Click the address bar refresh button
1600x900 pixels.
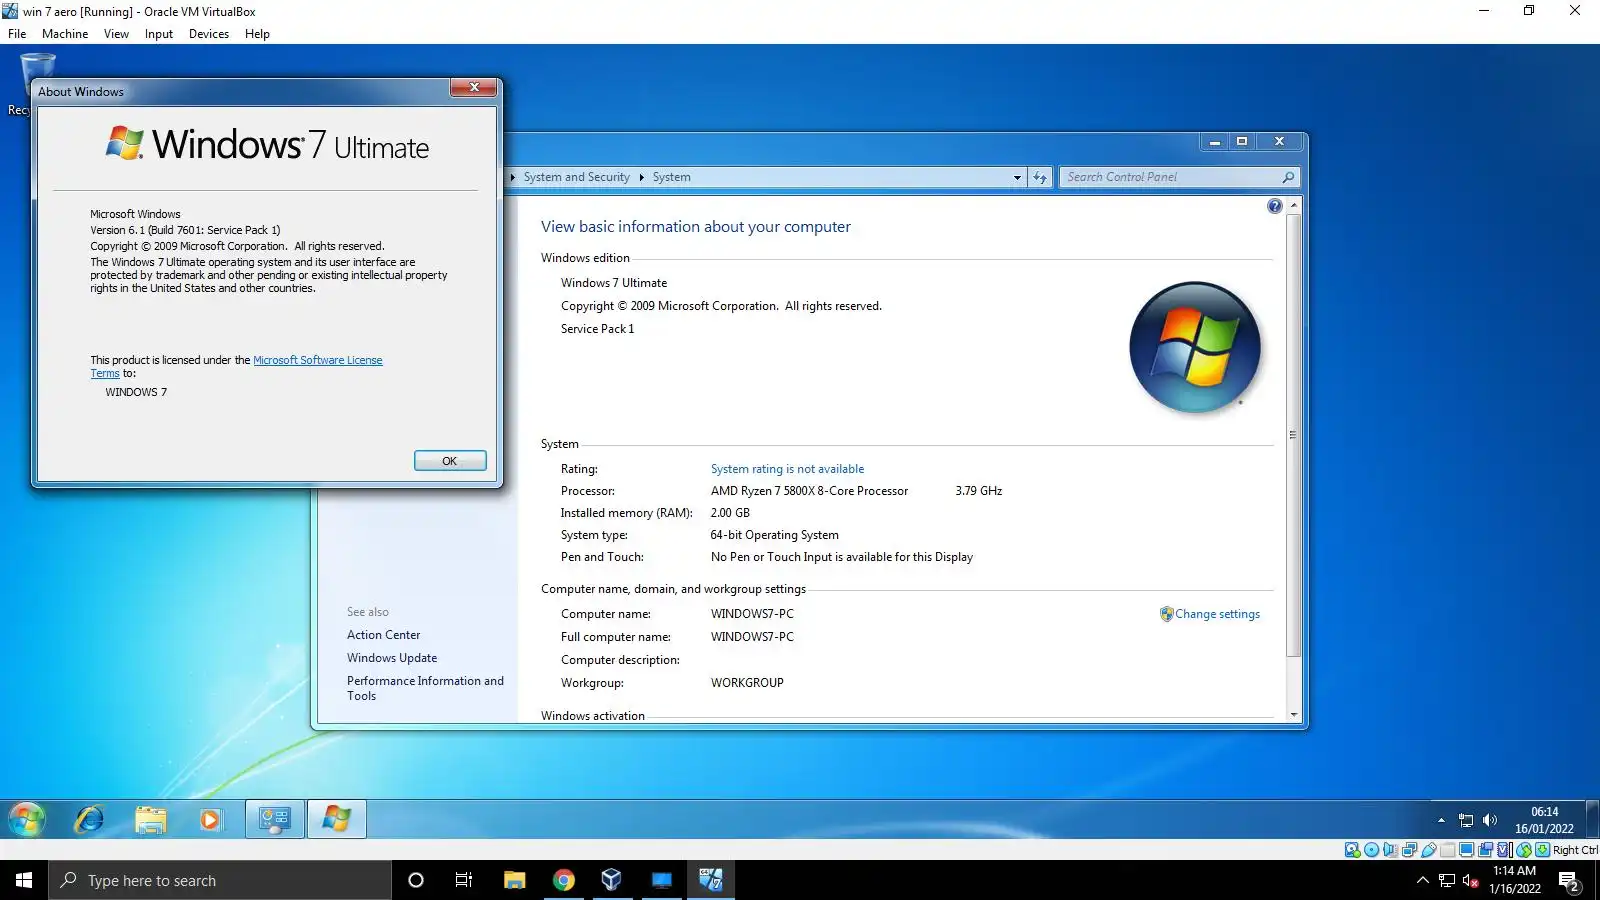tap(1040, 177)
